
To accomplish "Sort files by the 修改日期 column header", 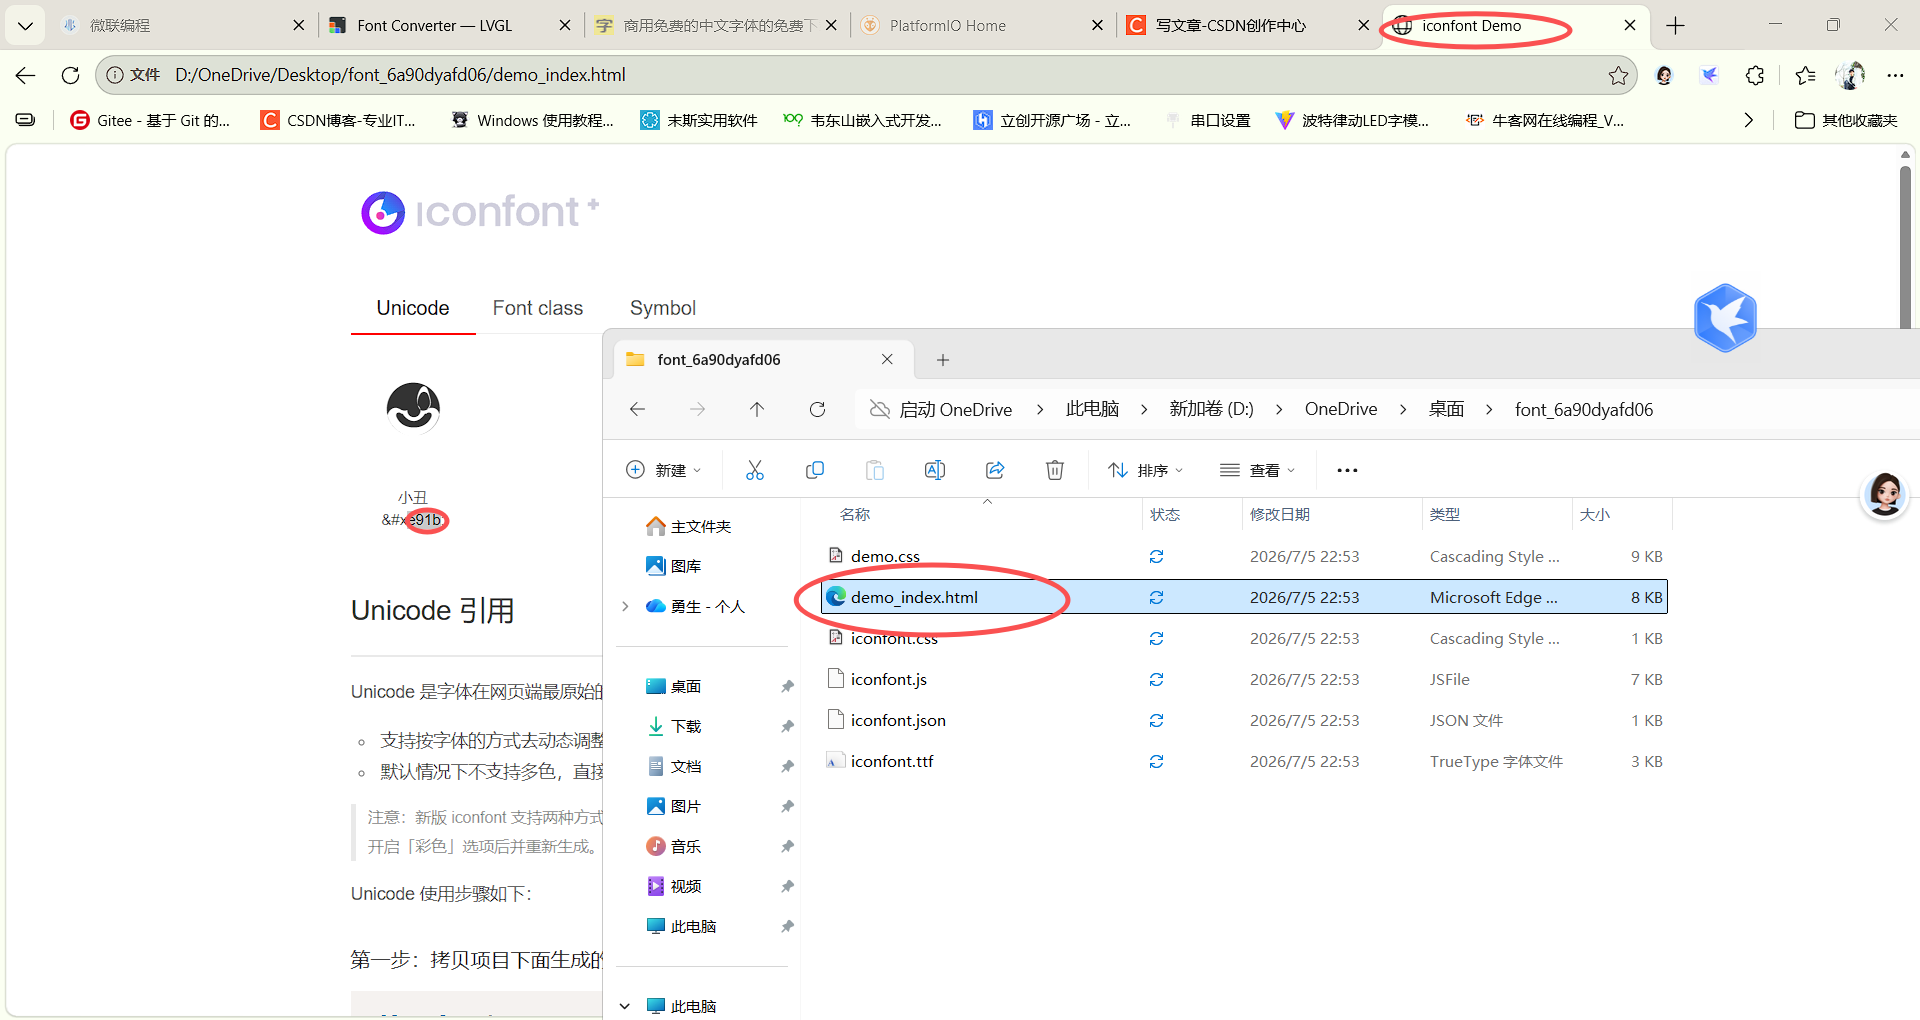I will point(1280,514).
